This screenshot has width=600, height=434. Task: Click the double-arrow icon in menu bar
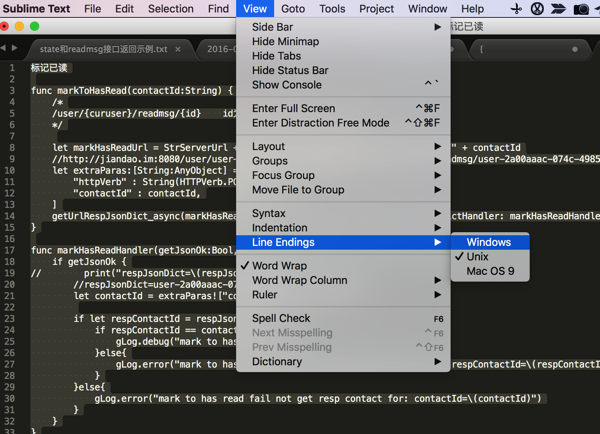(x=559, y=9)
